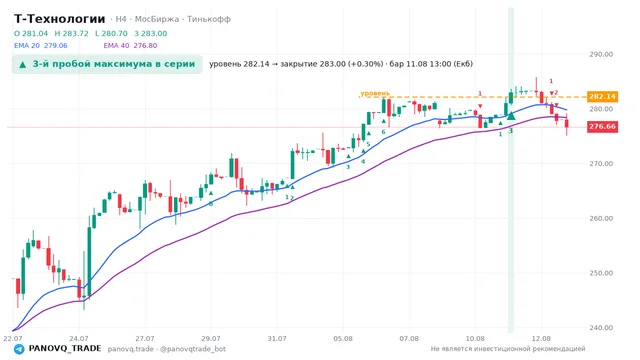Click the large green breakout triangle marker

click(x=511, y=116)
